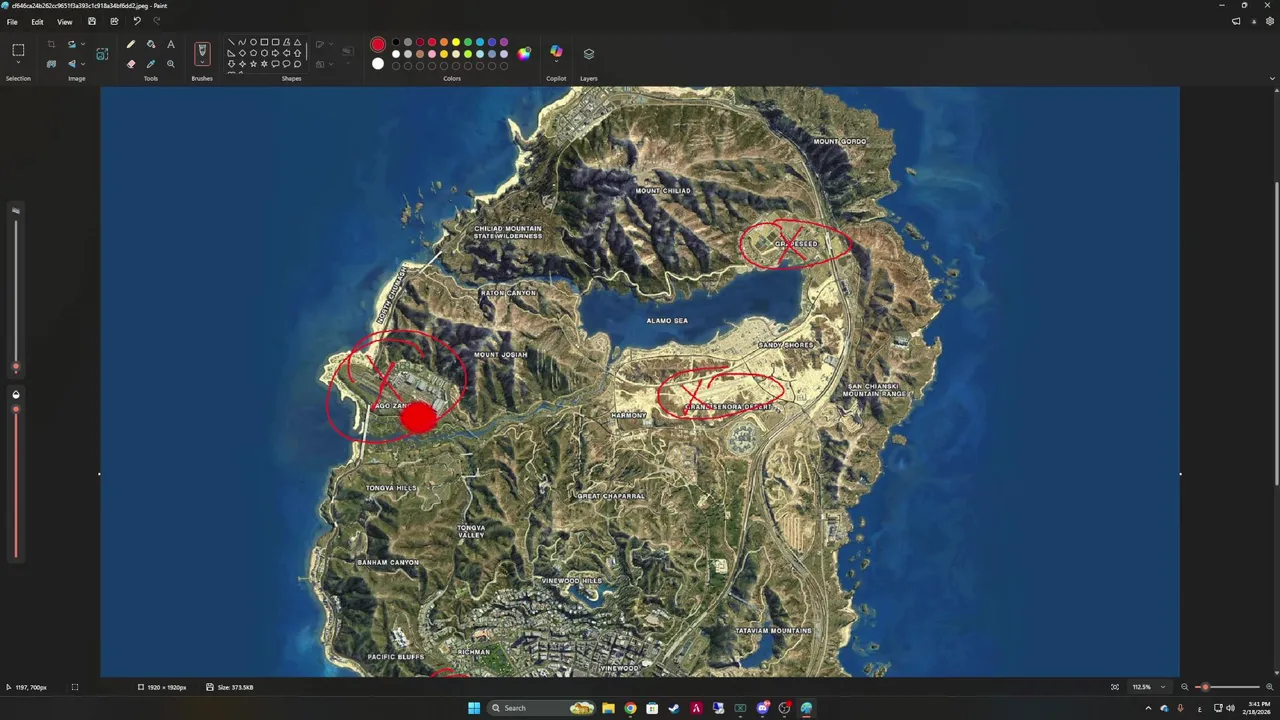The height and width of the screenshot is (720, 1280).
Task: Choose the Five-point star shape
Action: tap(253, 64)
